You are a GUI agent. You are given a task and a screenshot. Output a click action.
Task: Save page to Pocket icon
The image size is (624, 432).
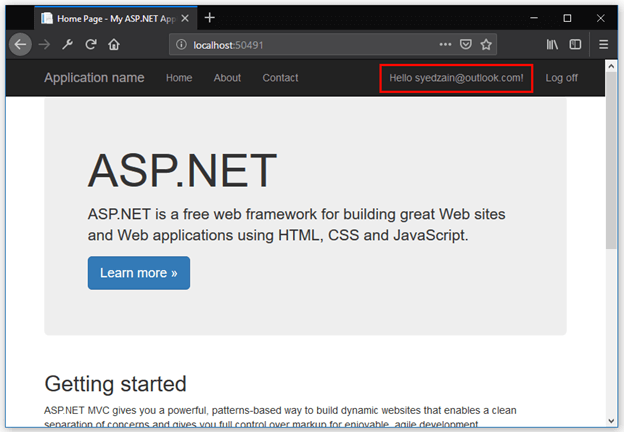pyautogui.click(x=466, y=45)
